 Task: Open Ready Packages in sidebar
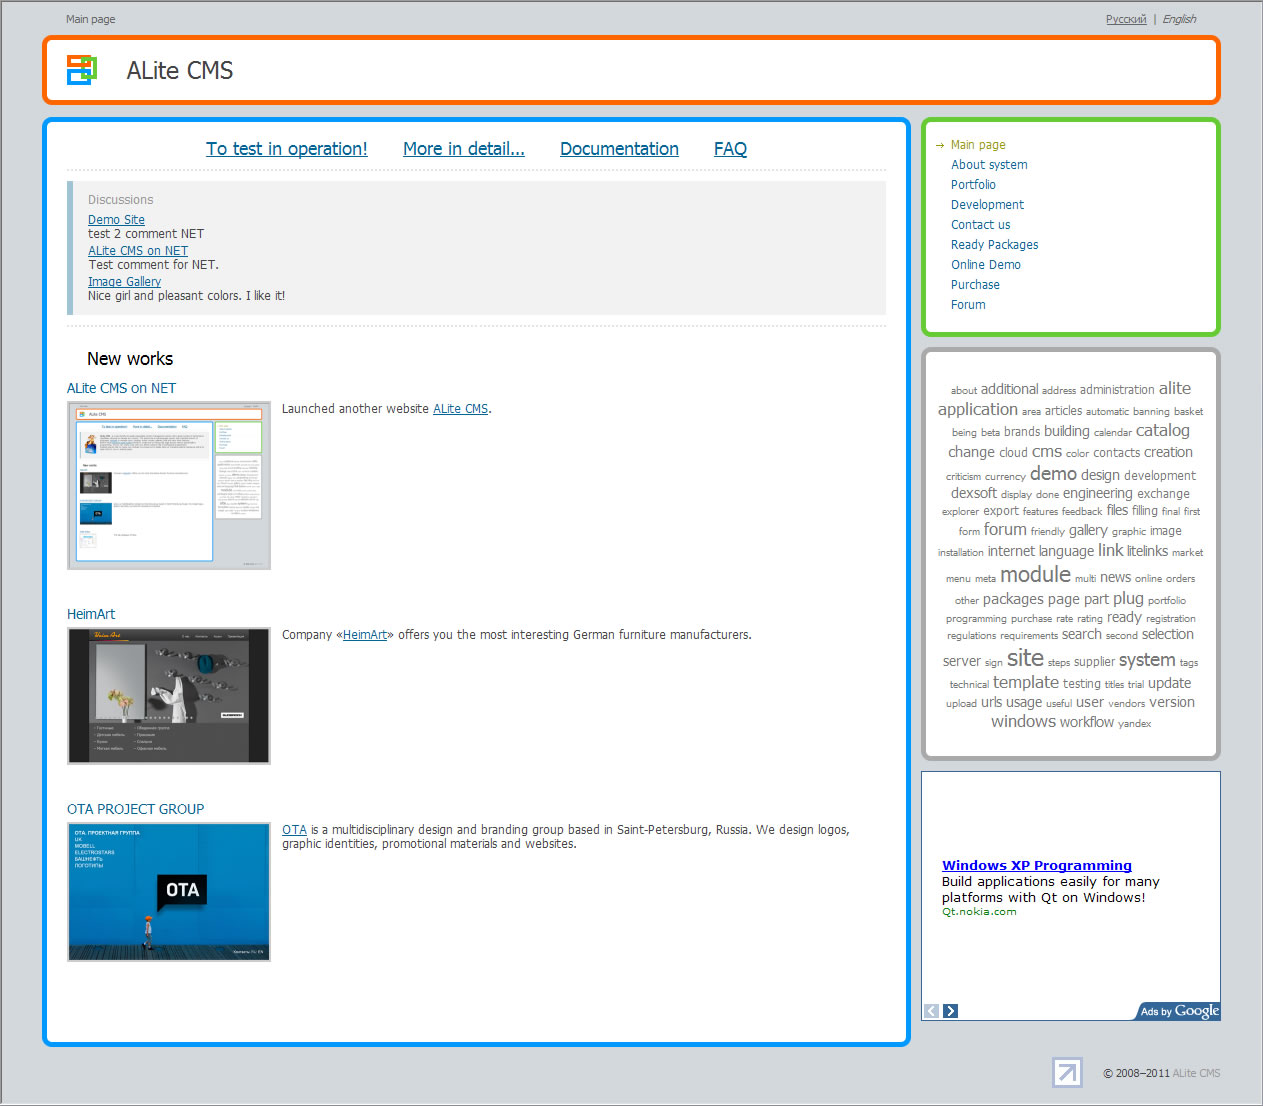click(994, 245)
